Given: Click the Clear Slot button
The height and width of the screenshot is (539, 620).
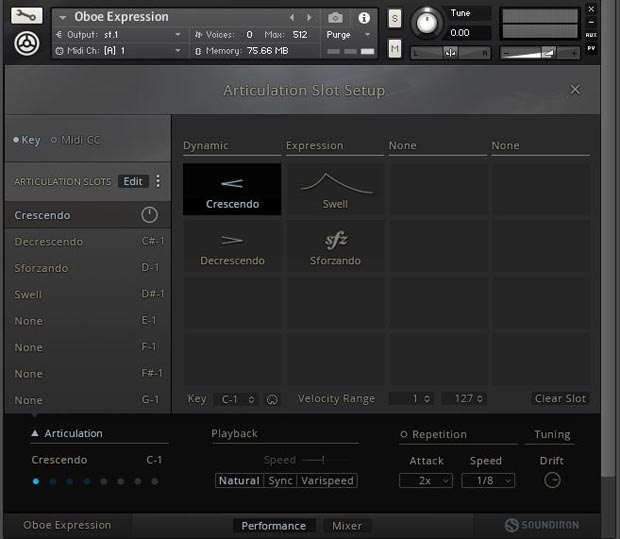Looking at the screenshot, I should click(560, 399).
